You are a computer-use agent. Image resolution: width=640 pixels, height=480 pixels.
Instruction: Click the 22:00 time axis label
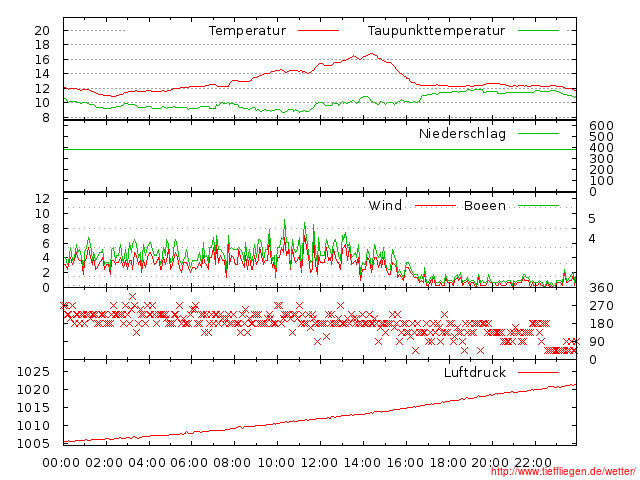[x=533, y=463]
